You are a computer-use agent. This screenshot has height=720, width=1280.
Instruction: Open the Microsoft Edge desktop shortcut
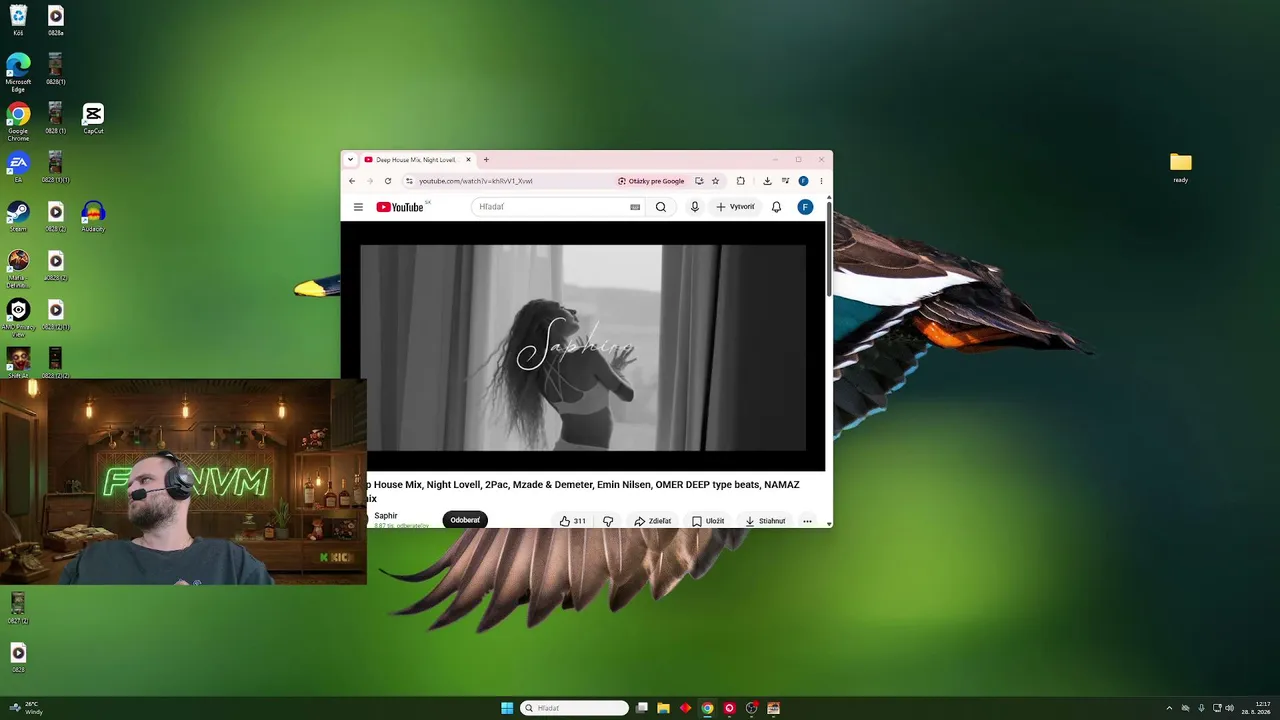[18, 72]
